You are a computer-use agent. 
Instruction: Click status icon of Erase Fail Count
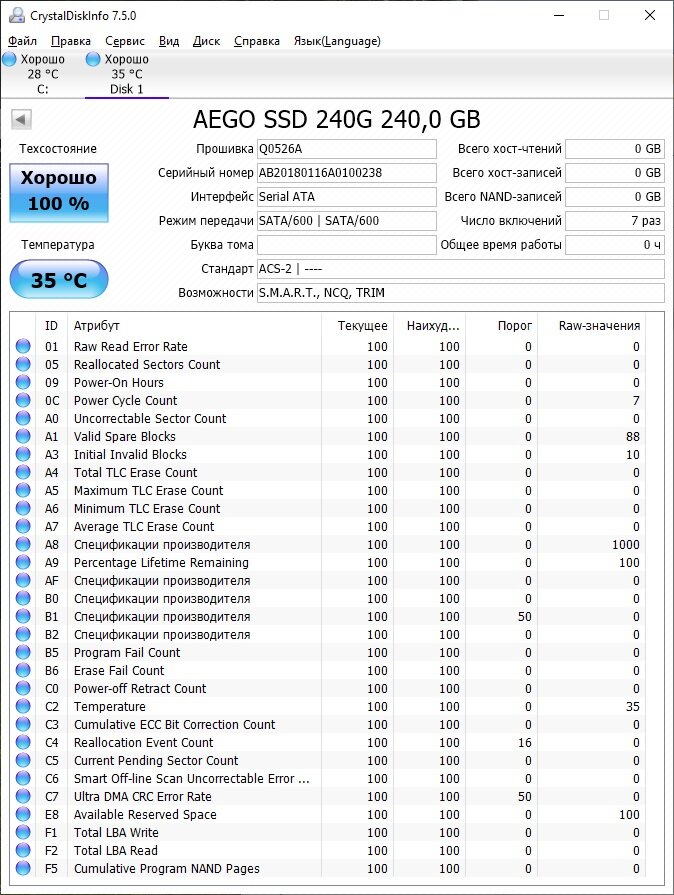pos(23,670)
